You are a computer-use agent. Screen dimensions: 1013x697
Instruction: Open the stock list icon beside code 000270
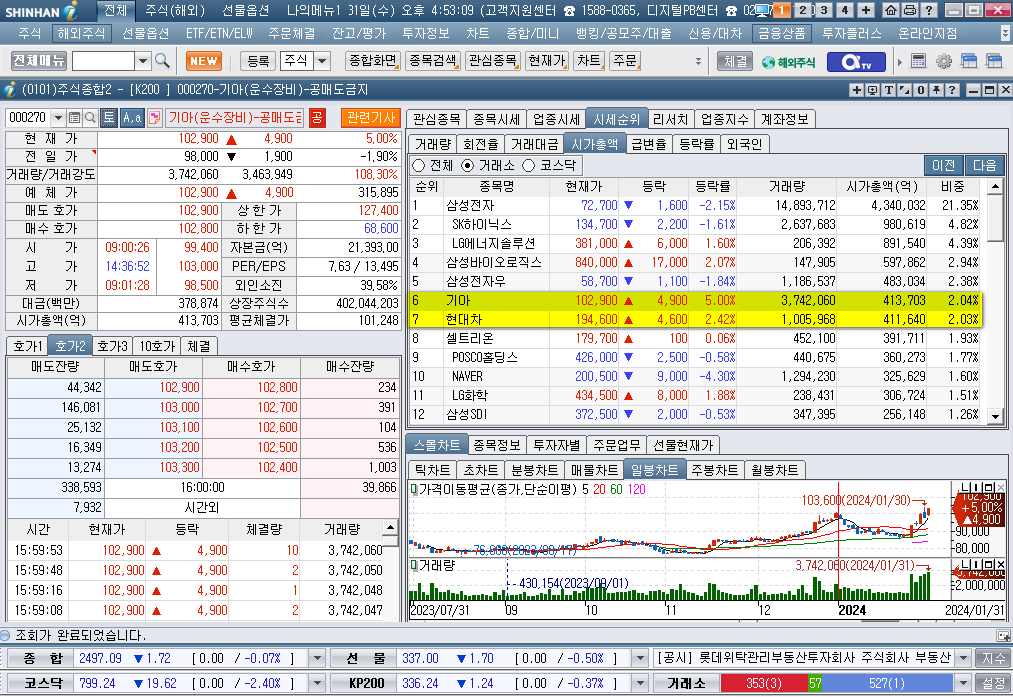74,118
